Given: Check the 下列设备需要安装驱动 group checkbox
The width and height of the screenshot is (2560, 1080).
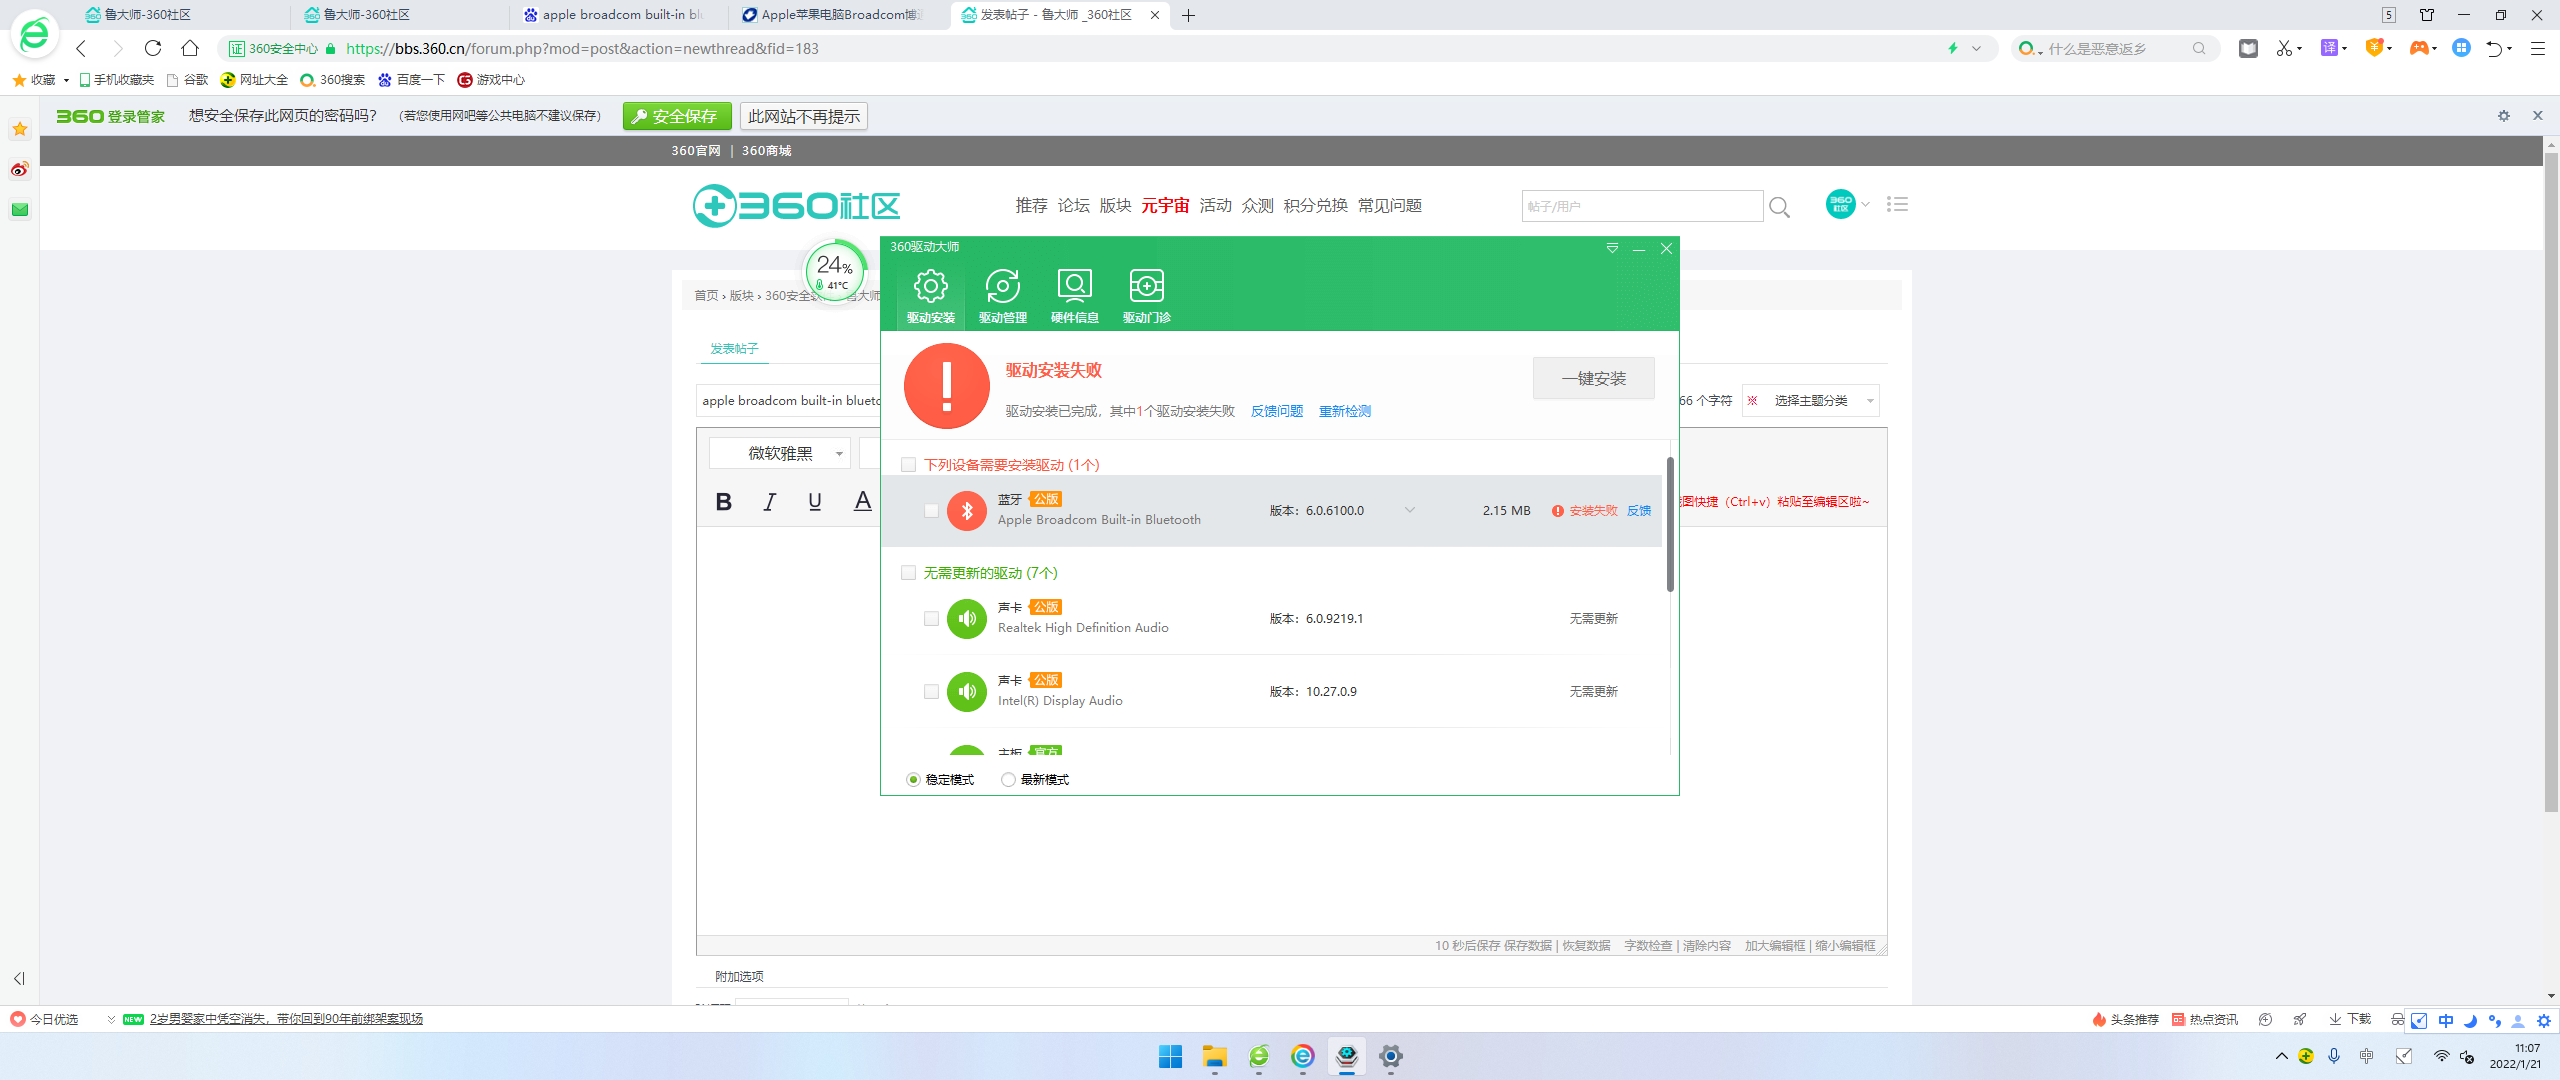Looking at the screenshot, I should pos(908,465).
